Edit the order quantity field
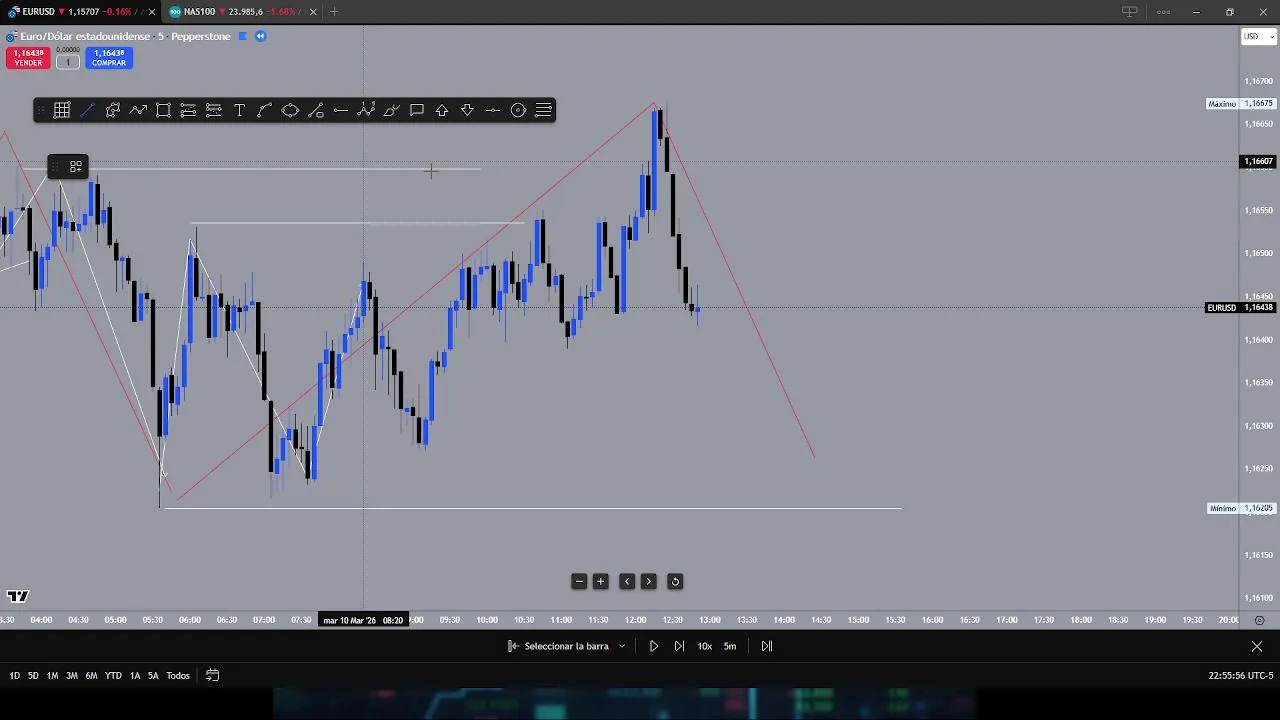Image resolution: width=1280 pixels, height=720 pixels. pyautogui.click(x=68, y=62)
